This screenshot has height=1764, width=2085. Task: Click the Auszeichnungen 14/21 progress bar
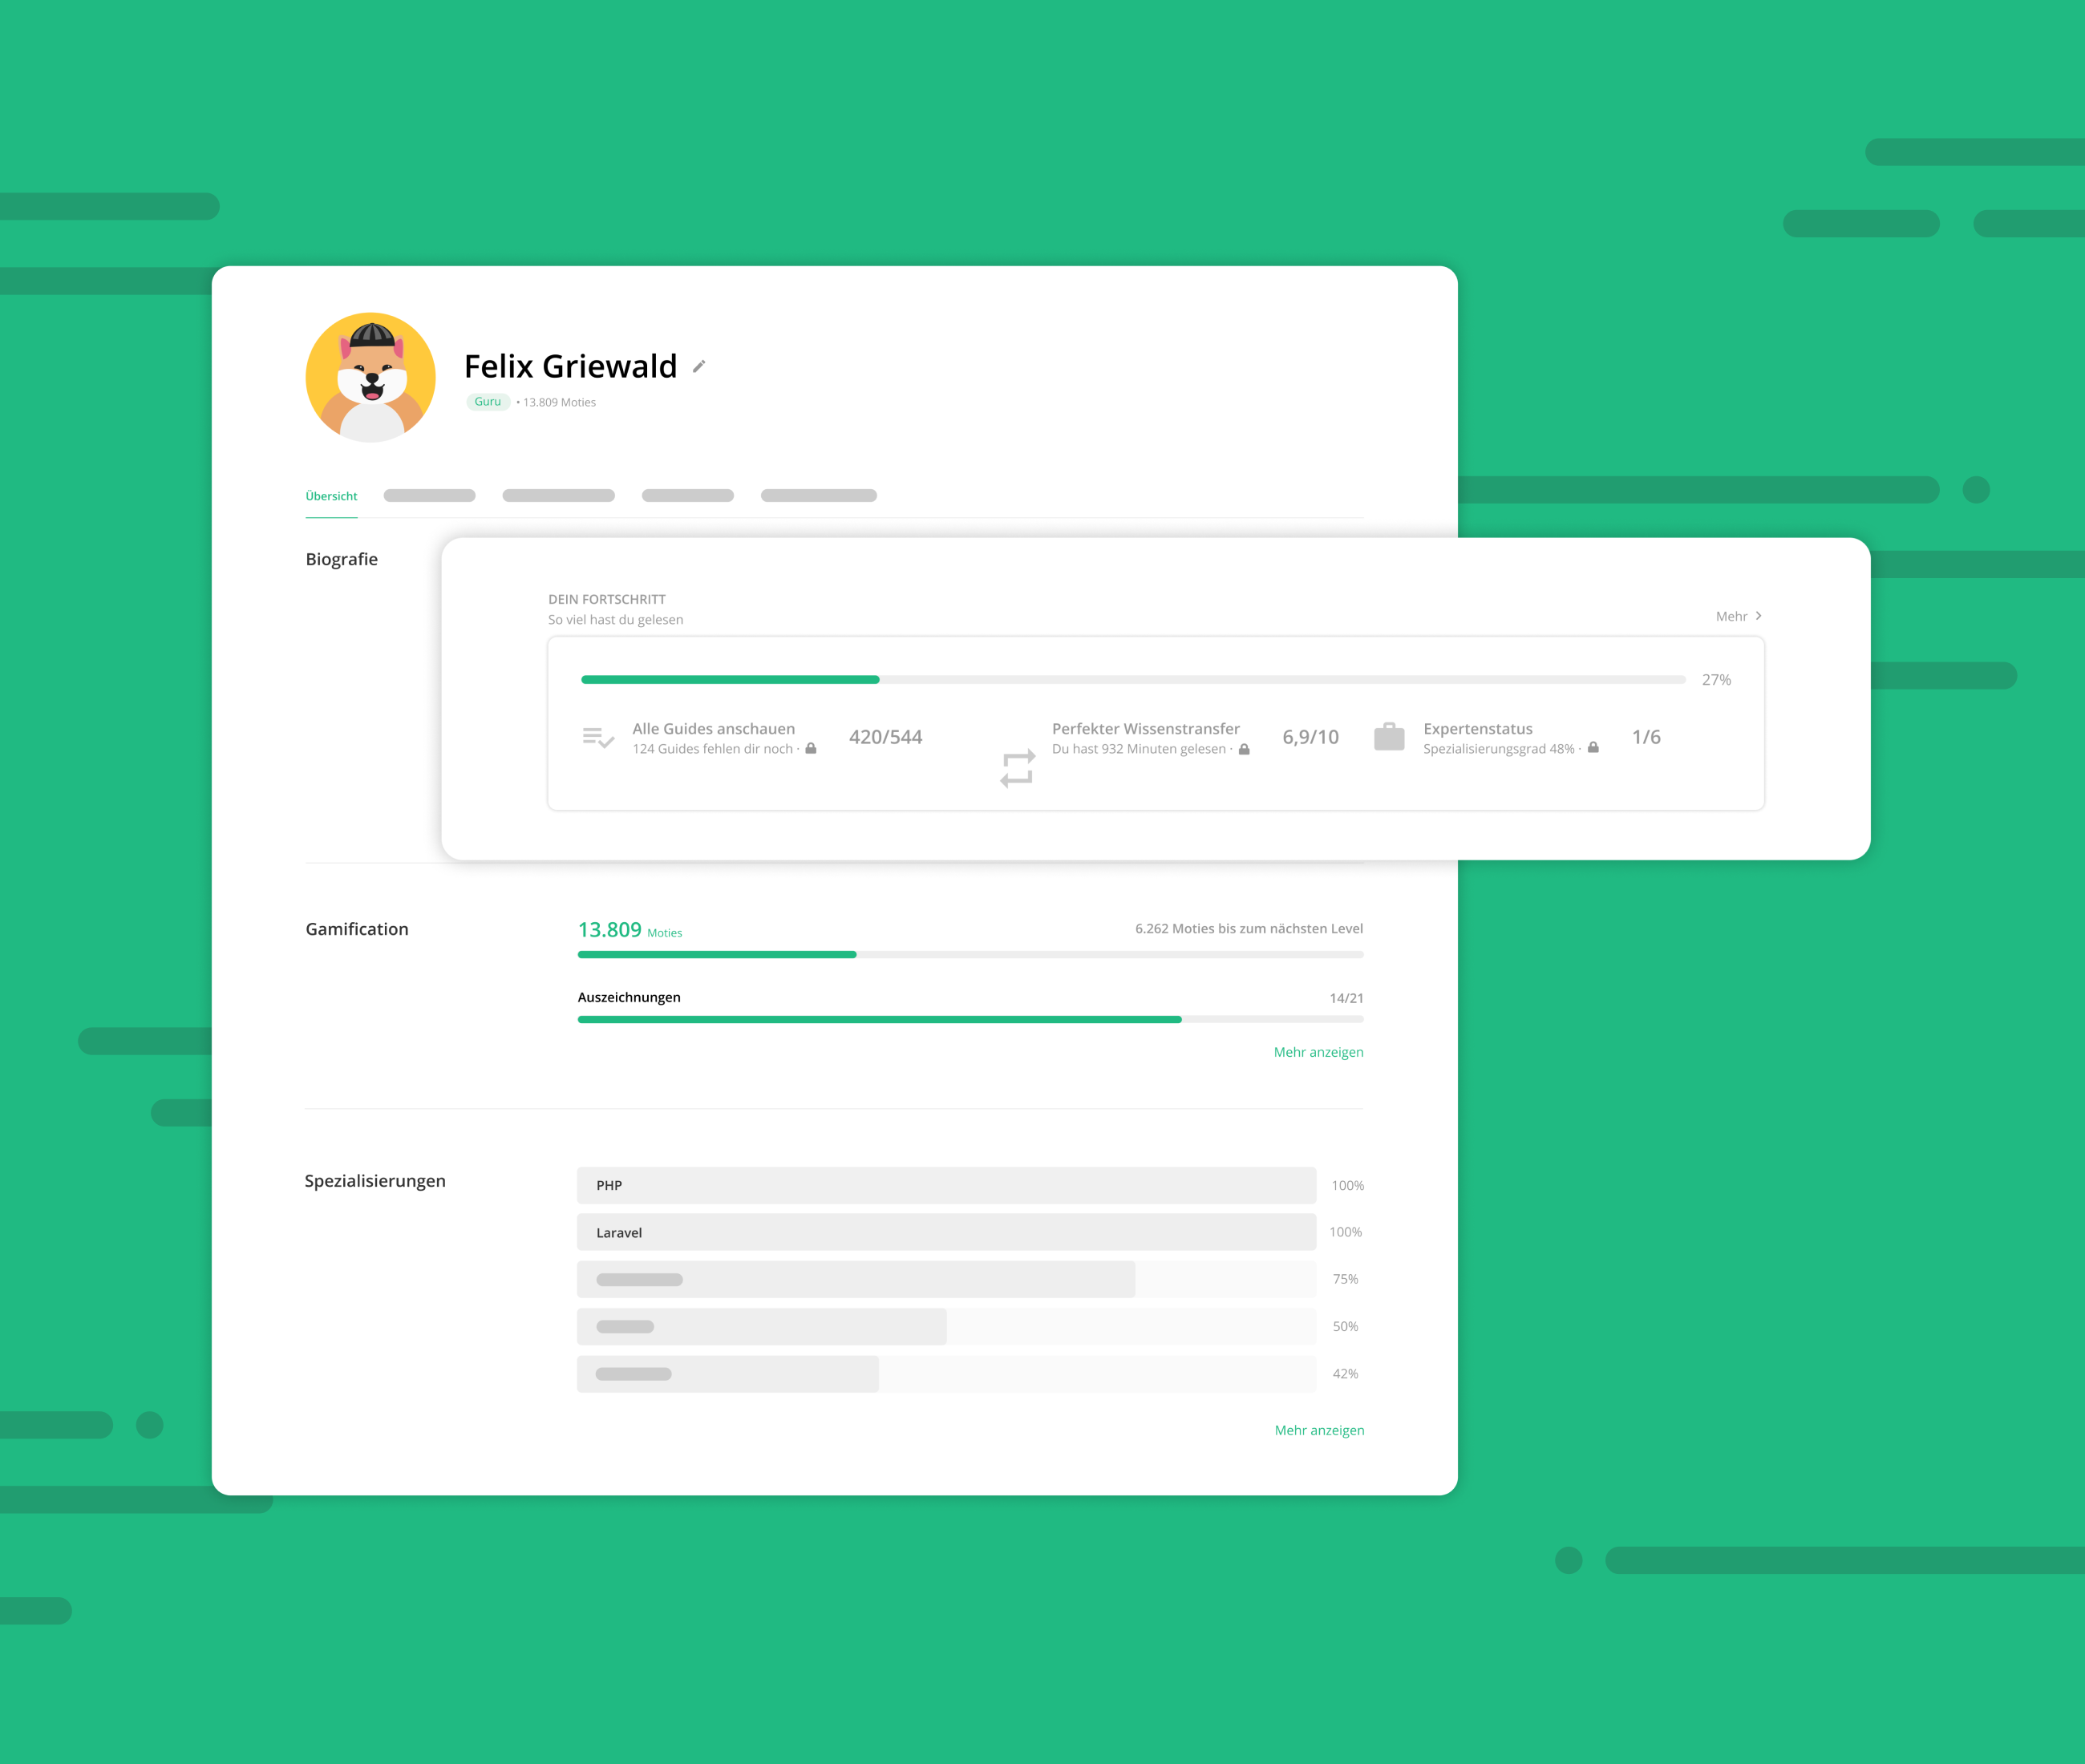(970, 1019)
